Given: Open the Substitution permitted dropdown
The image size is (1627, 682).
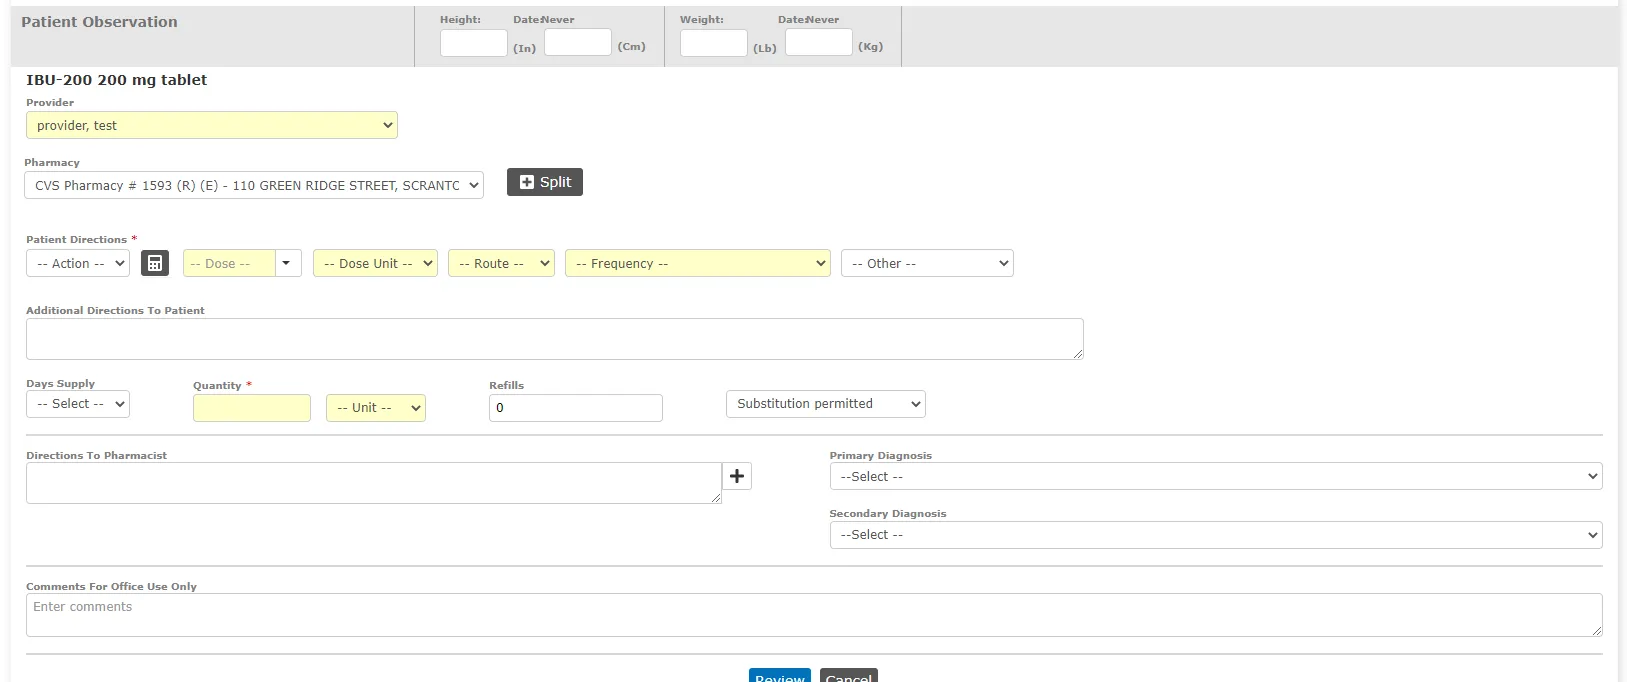Looking at the screenshot, I should 826,404.
